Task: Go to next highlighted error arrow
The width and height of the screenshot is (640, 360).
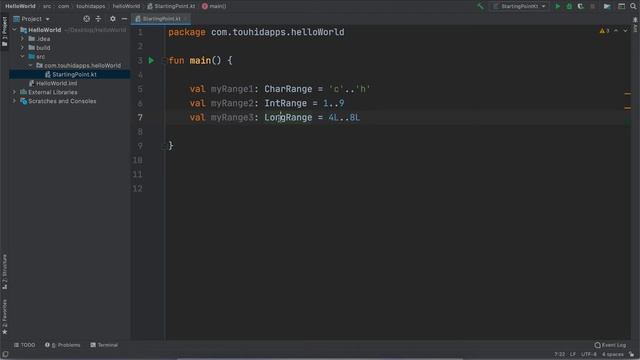Action: coord(625,31)
